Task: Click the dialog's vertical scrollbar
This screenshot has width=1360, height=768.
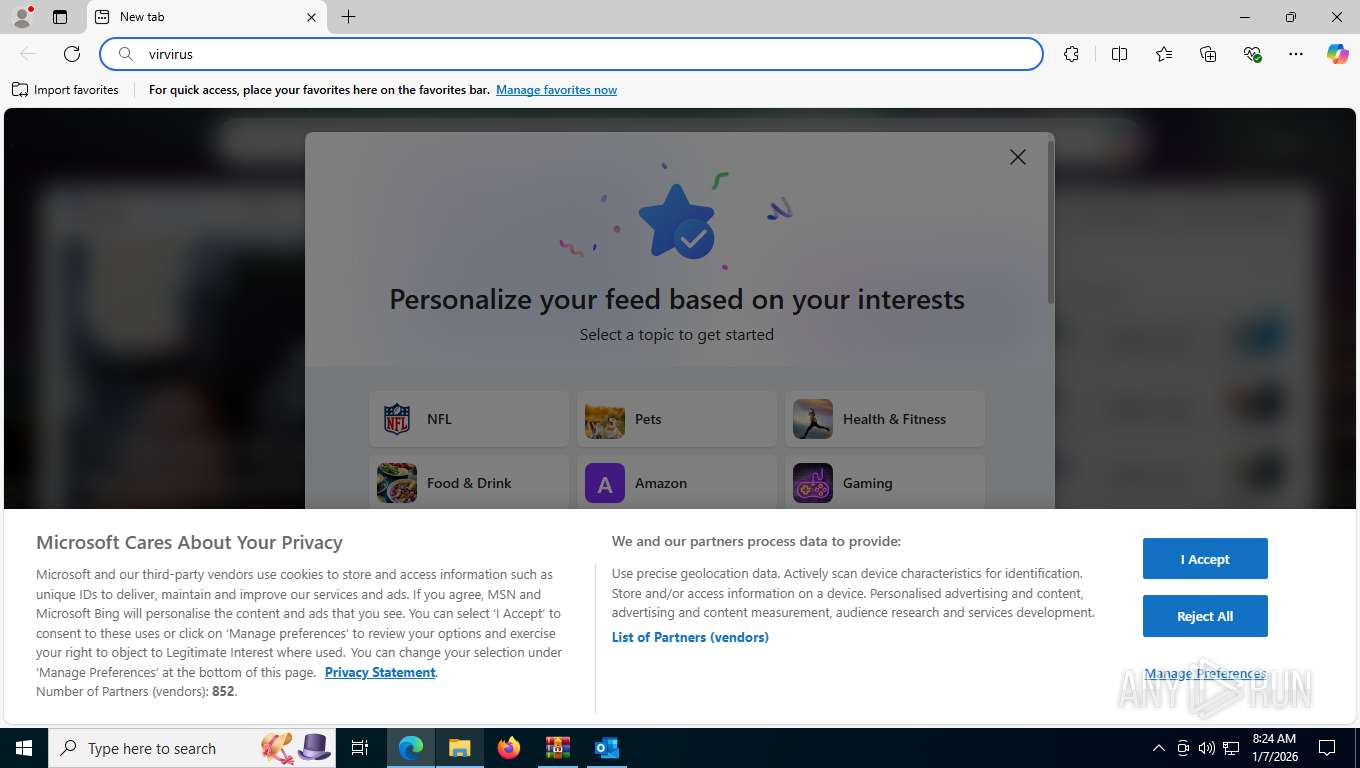Action: [1050, 222]
